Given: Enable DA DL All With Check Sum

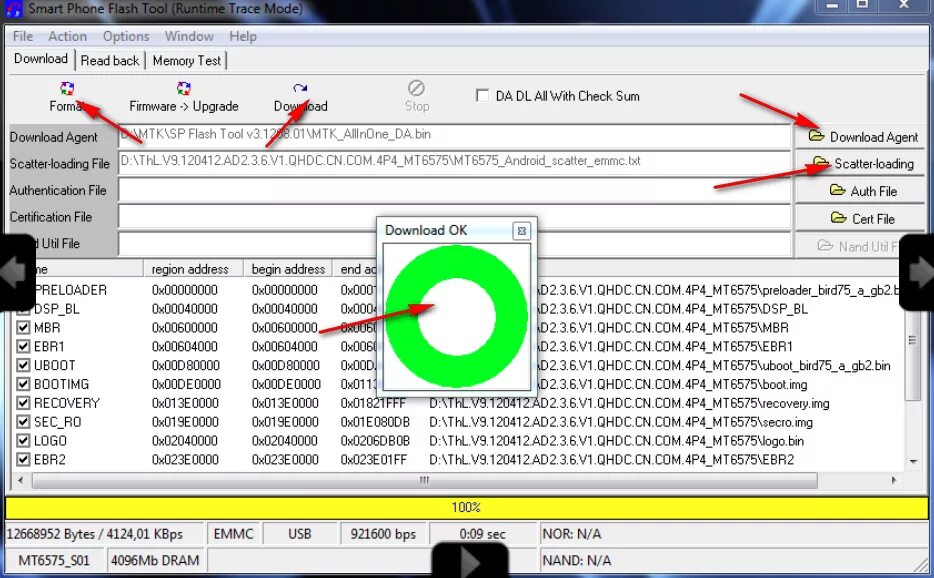Looking at the screenshot, I should coord(482,95).
